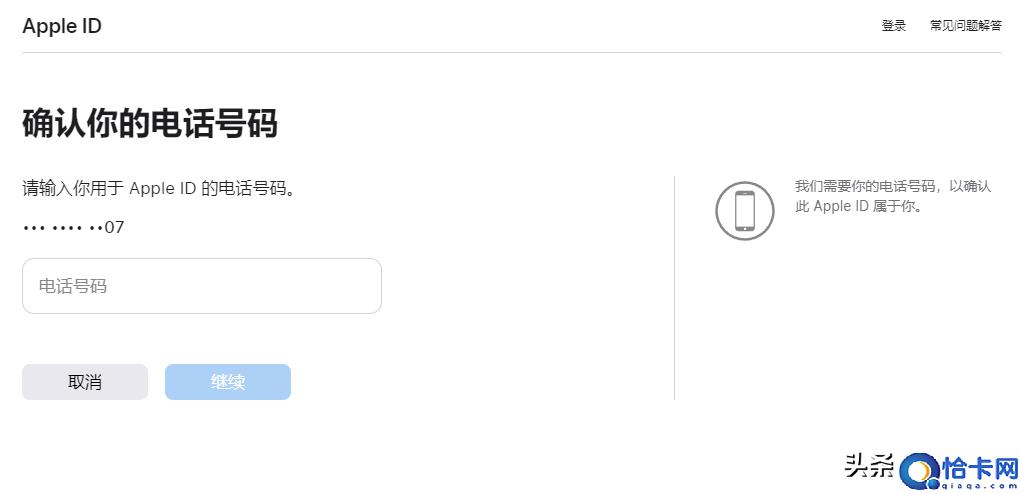Click the Apple ID title in header
This screenshot has height=494, width=1021.
pyautogui.click(x=62, y=26)
